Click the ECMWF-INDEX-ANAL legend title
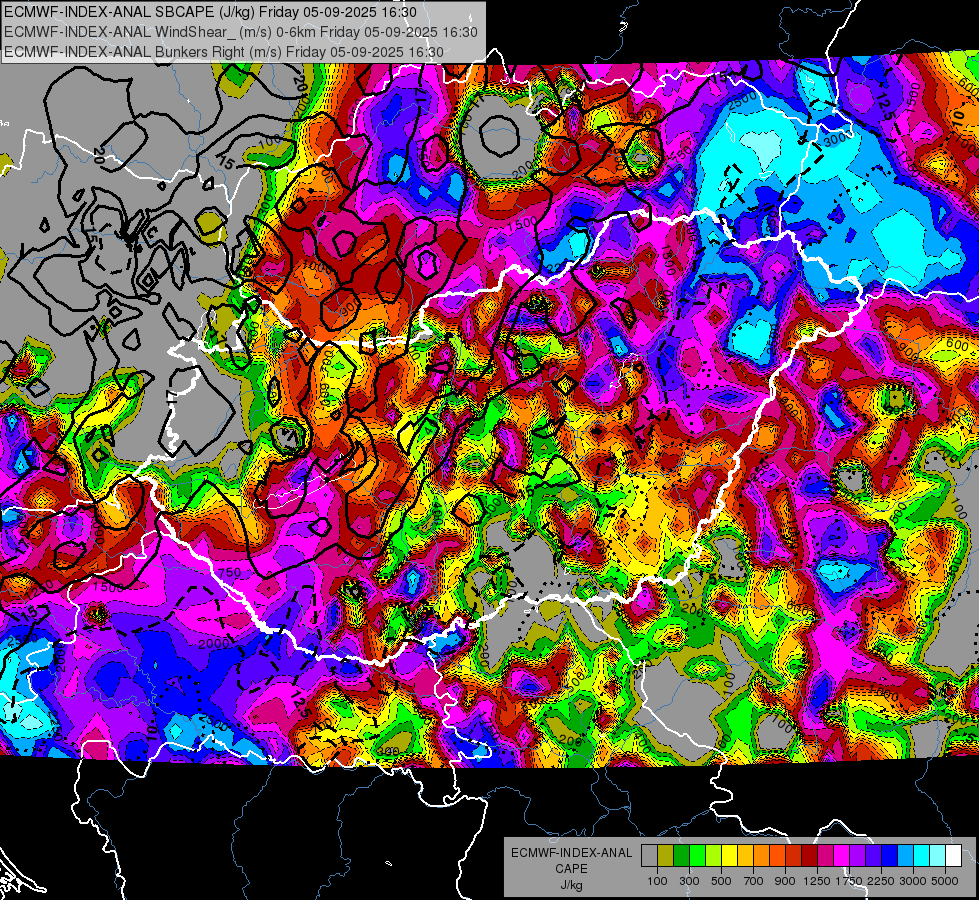Viewport: 979px width, 900px height. (571, 853)
